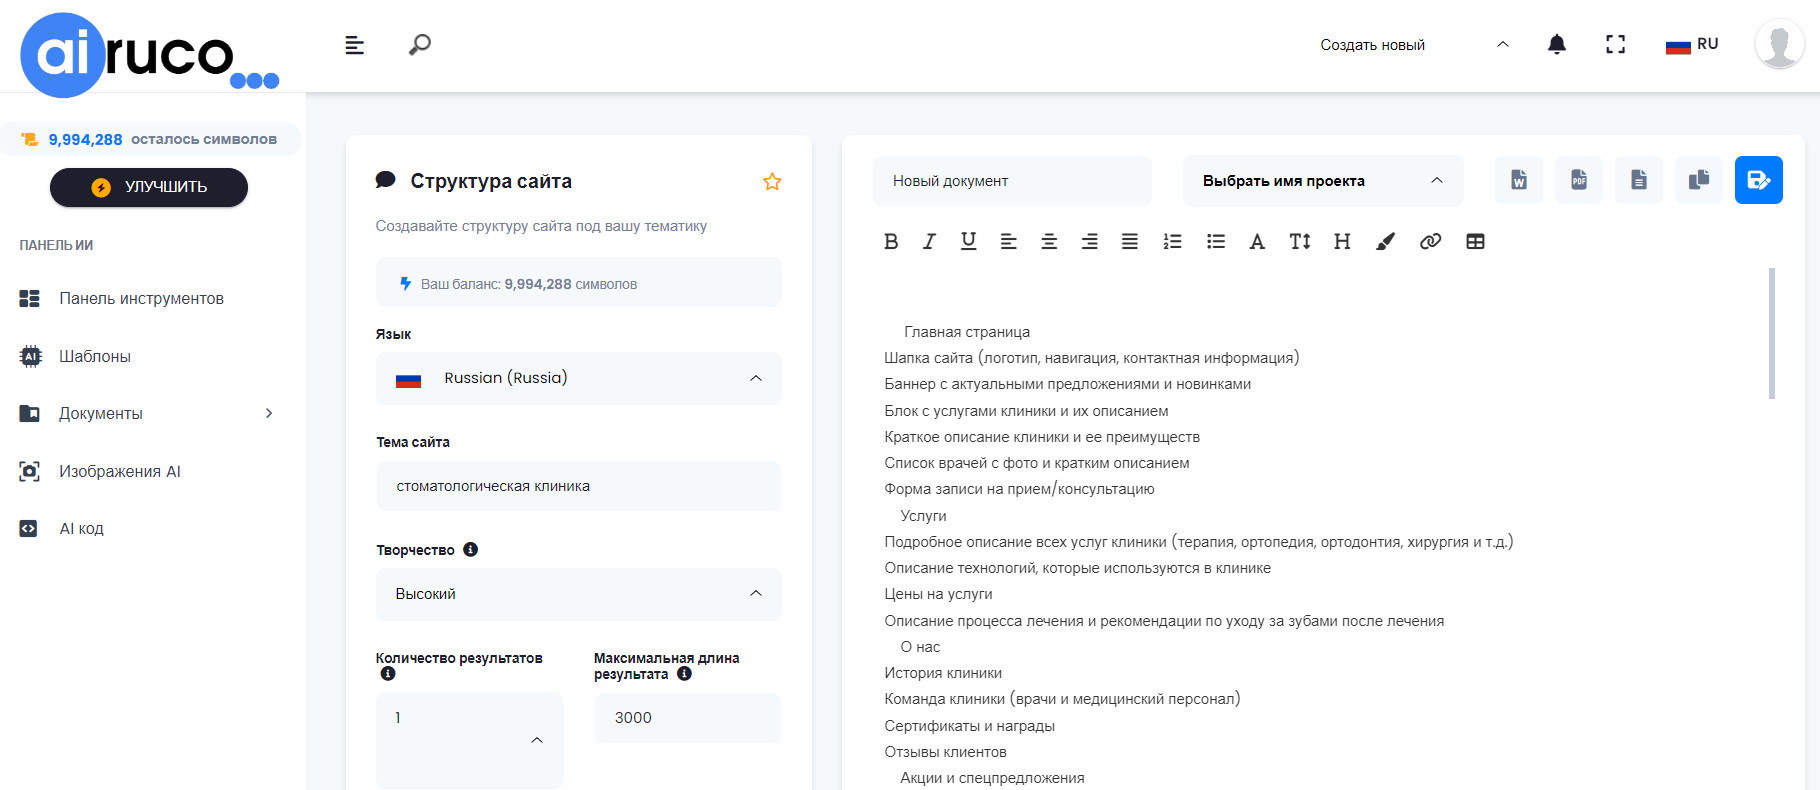Toggle underline formatting
This screenshot has height=790, width=1820.
[x=968, y=241]
